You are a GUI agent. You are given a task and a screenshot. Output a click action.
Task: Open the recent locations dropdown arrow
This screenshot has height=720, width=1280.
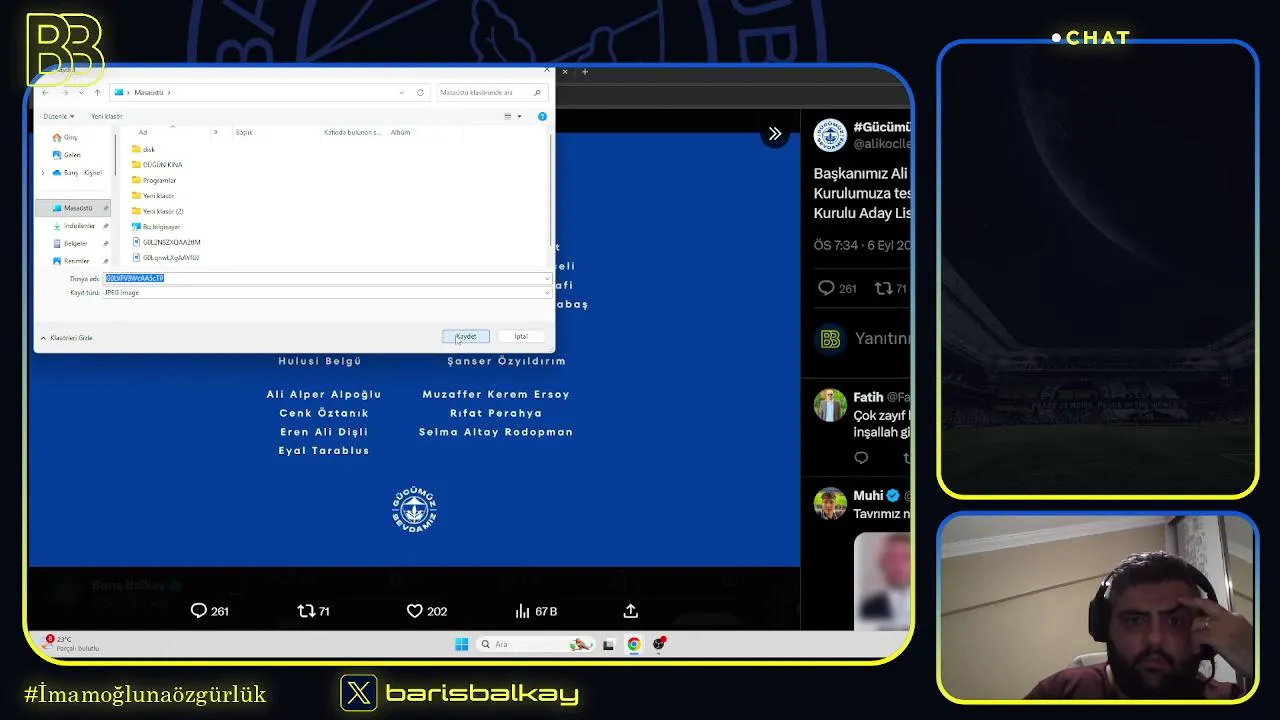tap(81, 92)
